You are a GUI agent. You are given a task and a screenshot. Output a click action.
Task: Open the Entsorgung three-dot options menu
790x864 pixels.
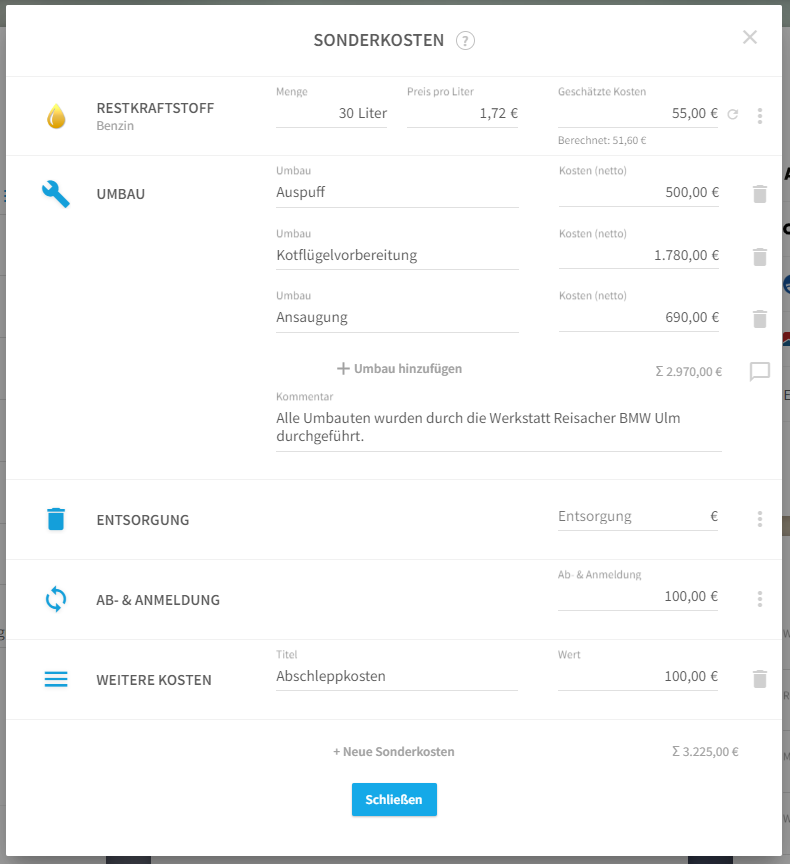coord(760,519)
